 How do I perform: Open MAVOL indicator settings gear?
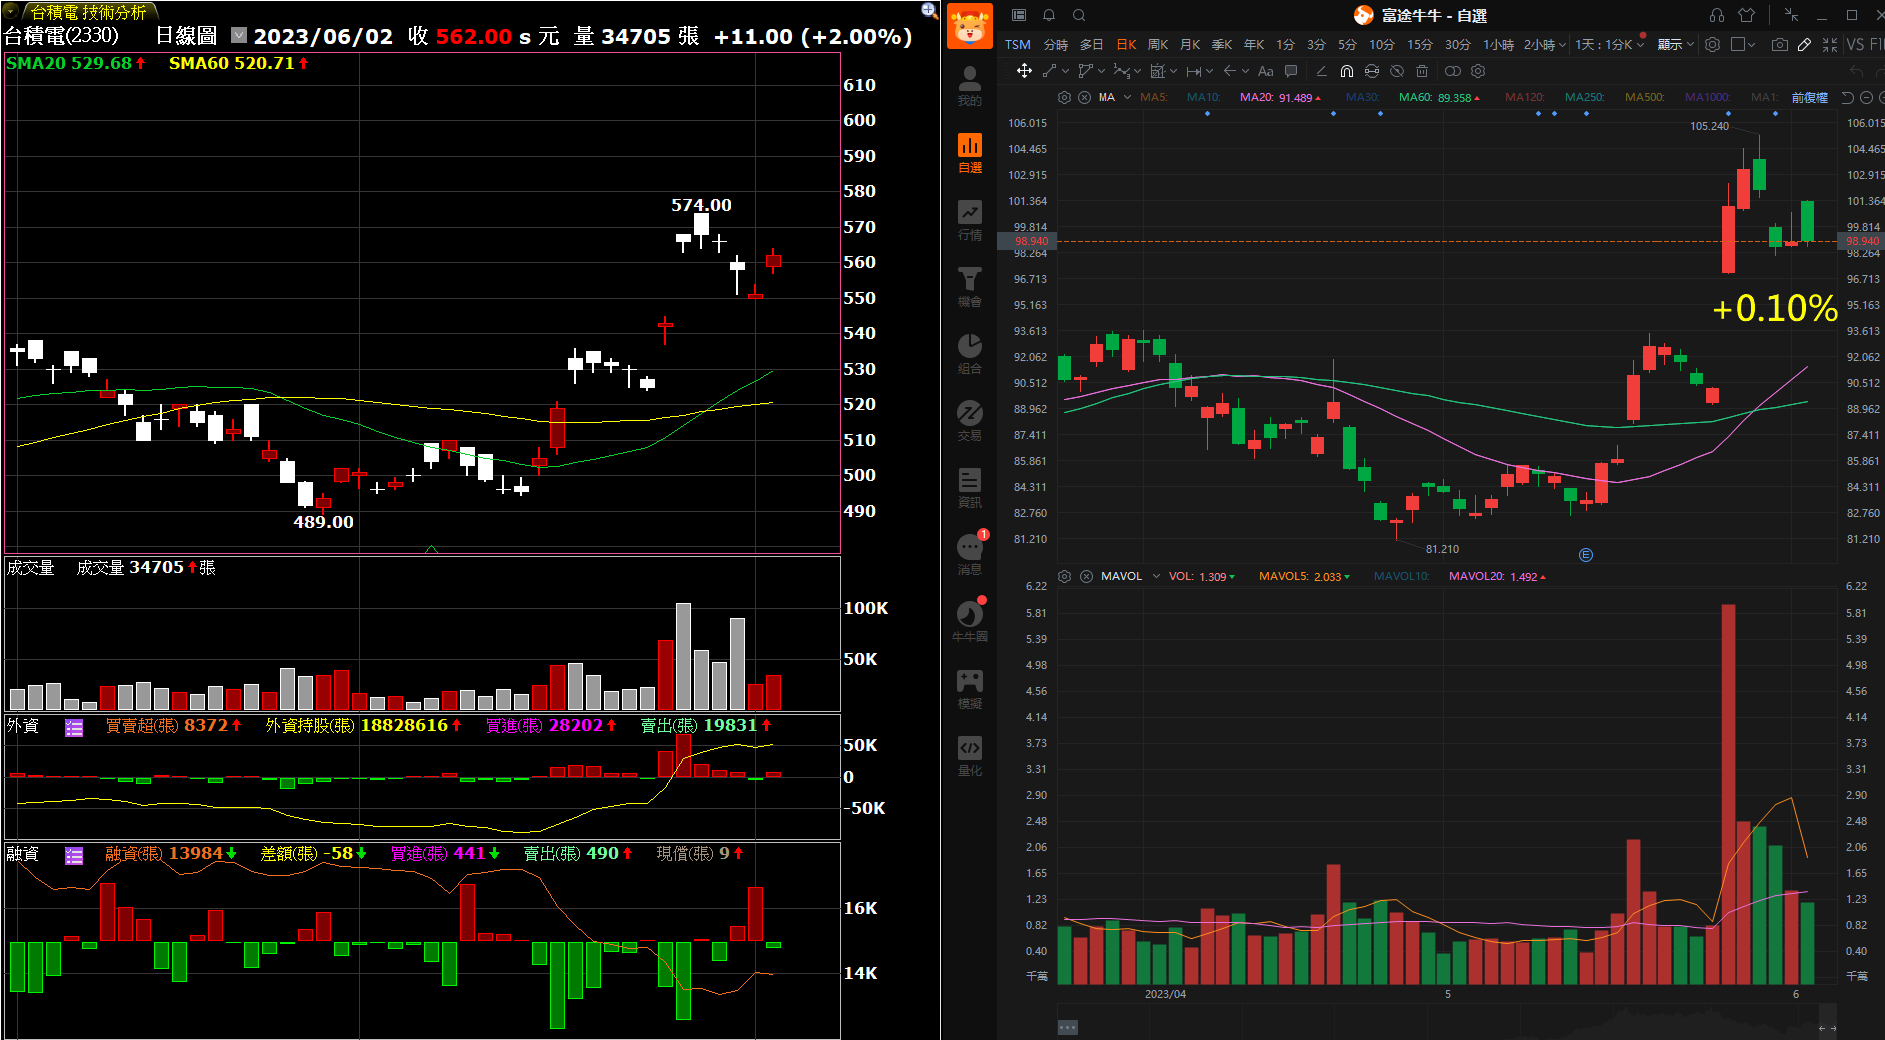pos(1064,576)
